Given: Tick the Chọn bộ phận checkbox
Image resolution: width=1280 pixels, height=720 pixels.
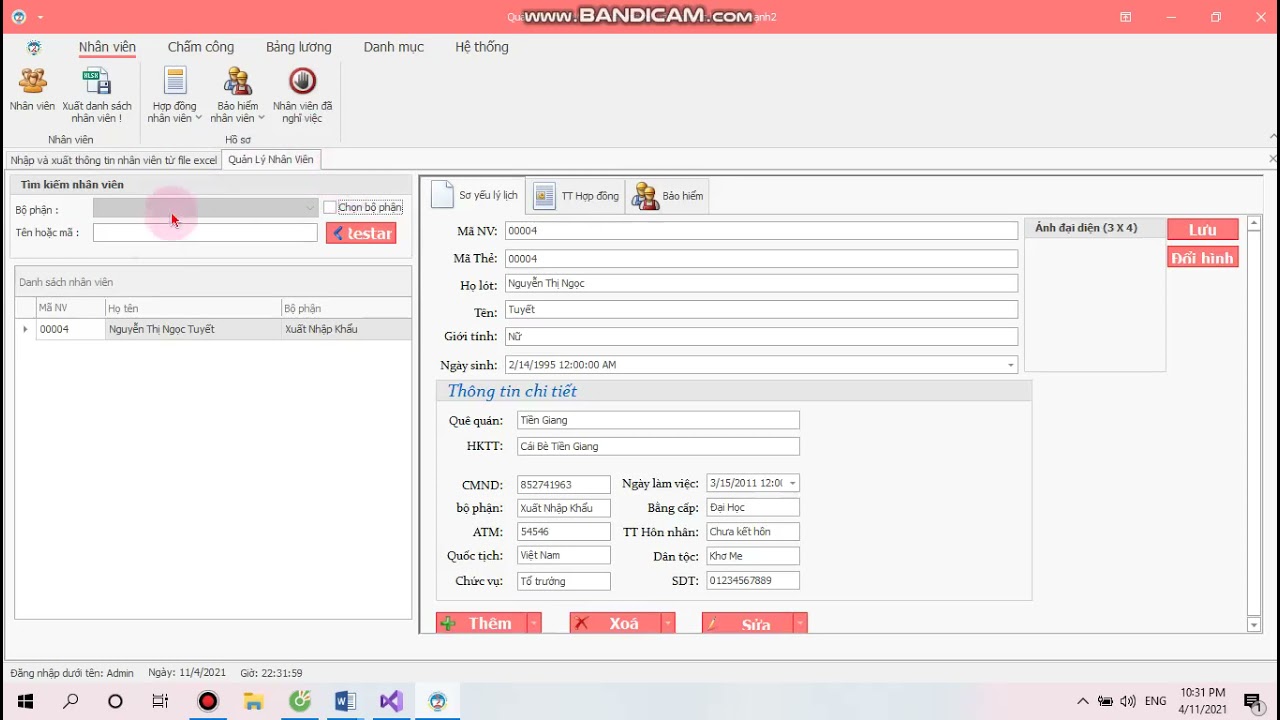Looking at the screenshot, I should (329, 207).
